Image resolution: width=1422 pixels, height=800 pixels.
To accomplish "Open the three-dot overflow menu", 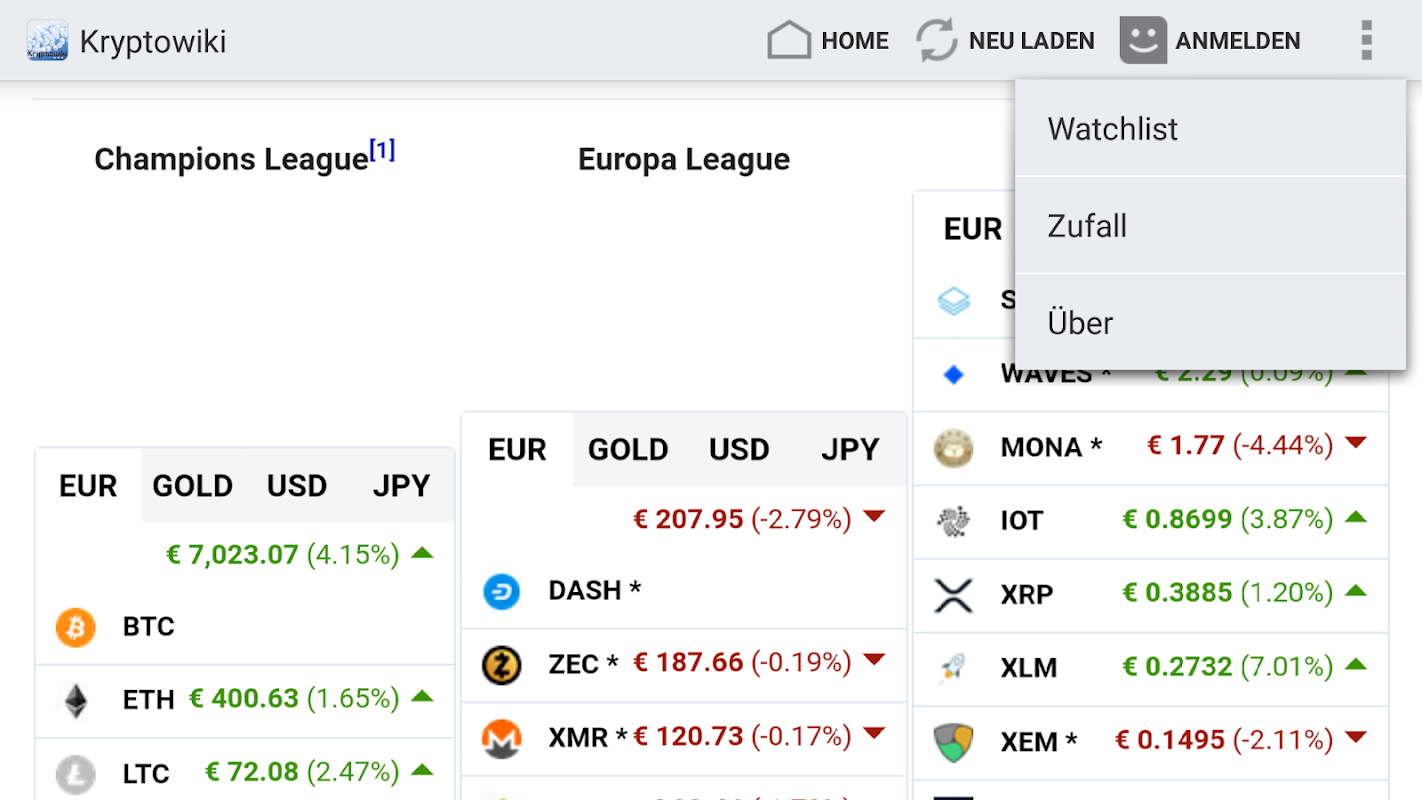I will [1366, 41].
